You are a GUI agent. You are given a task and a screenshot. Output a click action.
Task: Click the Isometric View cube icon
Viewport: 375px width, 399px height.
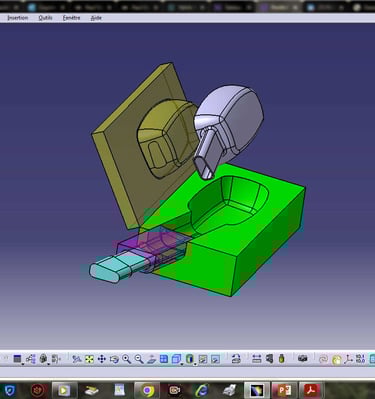click(176, 359)
